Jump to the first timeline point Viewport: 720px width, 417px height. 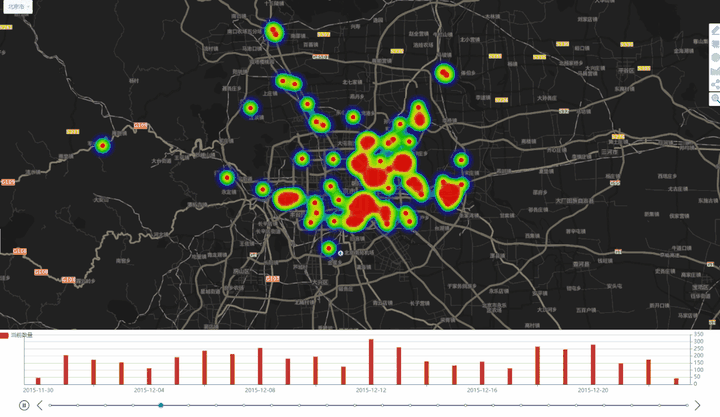[x=50, y=405]
